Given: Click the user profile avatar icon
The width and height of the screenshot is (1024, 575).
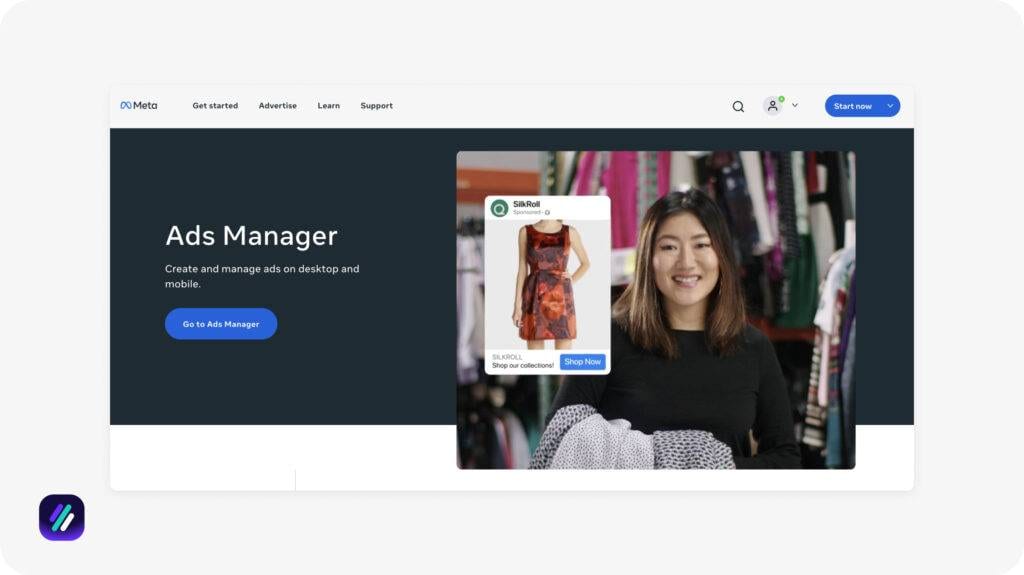Looking at the screenshot, I should 773,106.
